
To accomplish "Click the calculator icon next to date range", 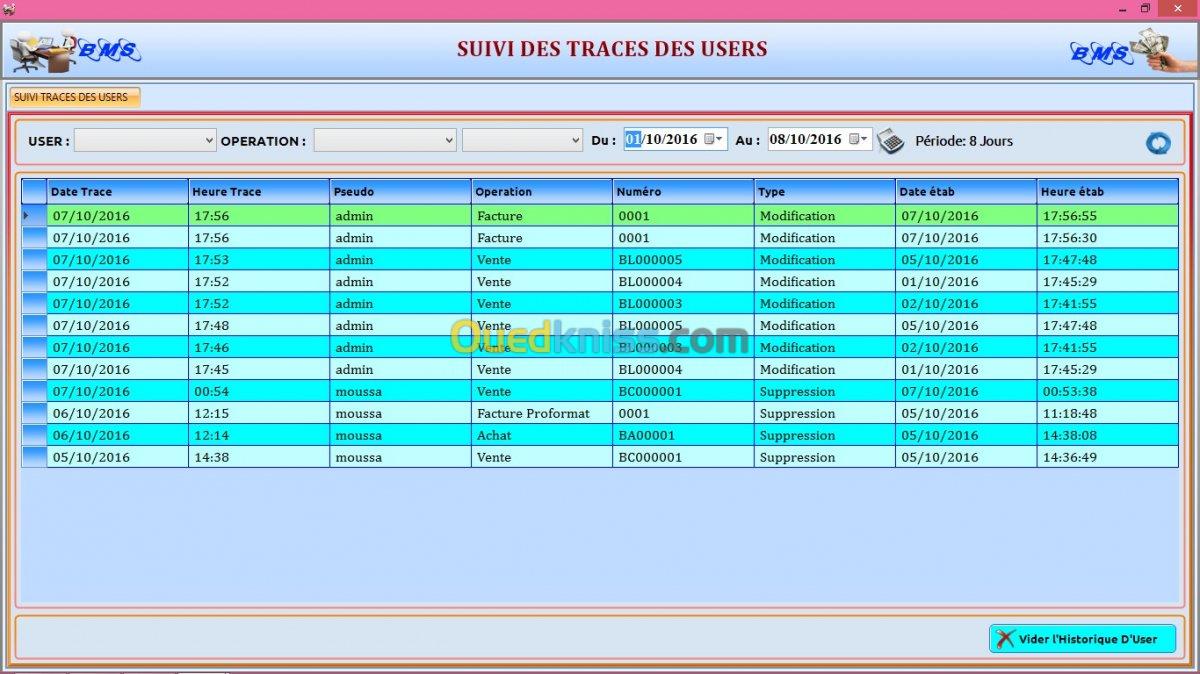I will point(890,141).
